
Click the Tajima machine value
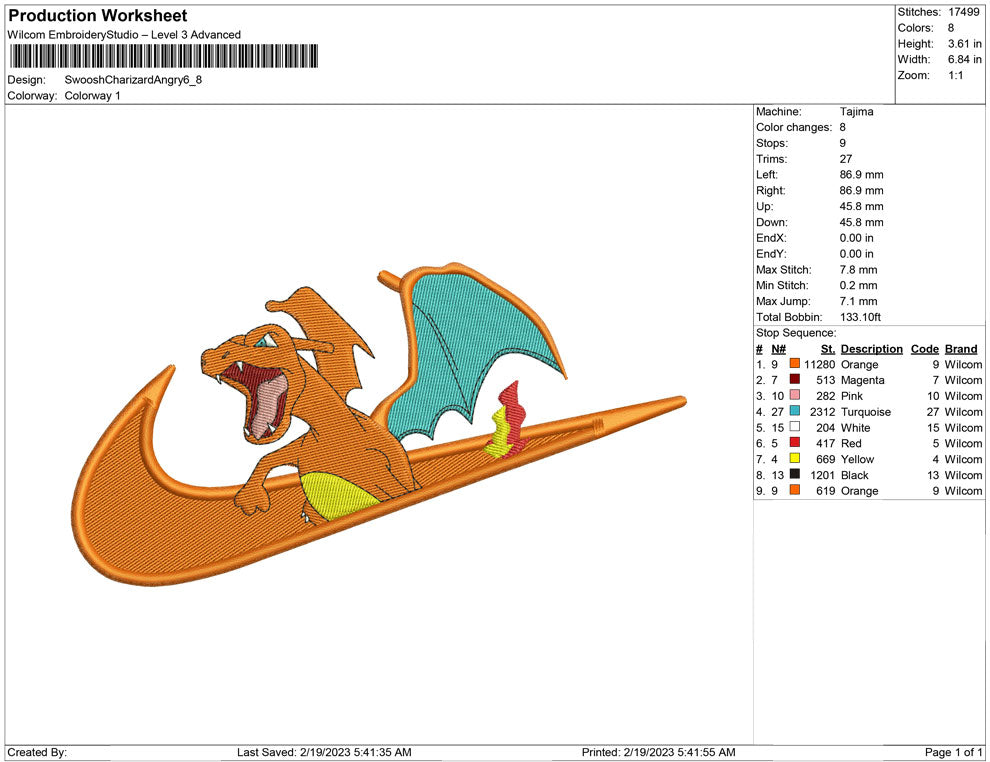(x=856, y=112)
